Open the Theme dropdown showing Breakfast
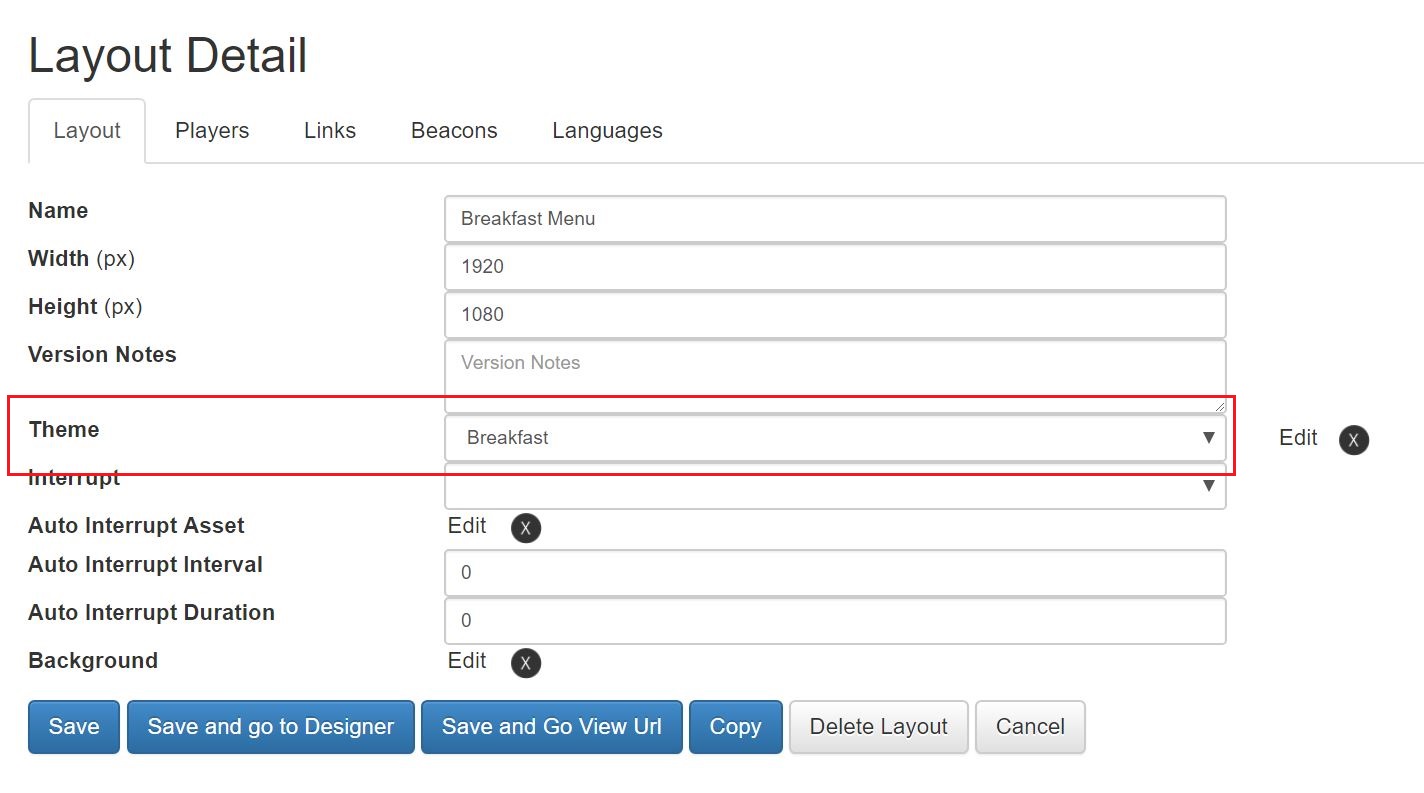1424x793 pixels. [835, 438]
